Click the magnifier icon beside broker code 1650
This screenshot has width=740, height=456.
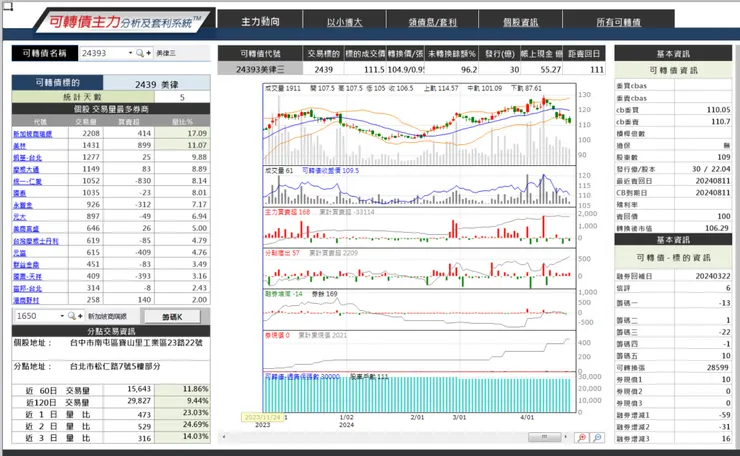tap(72, 316)
